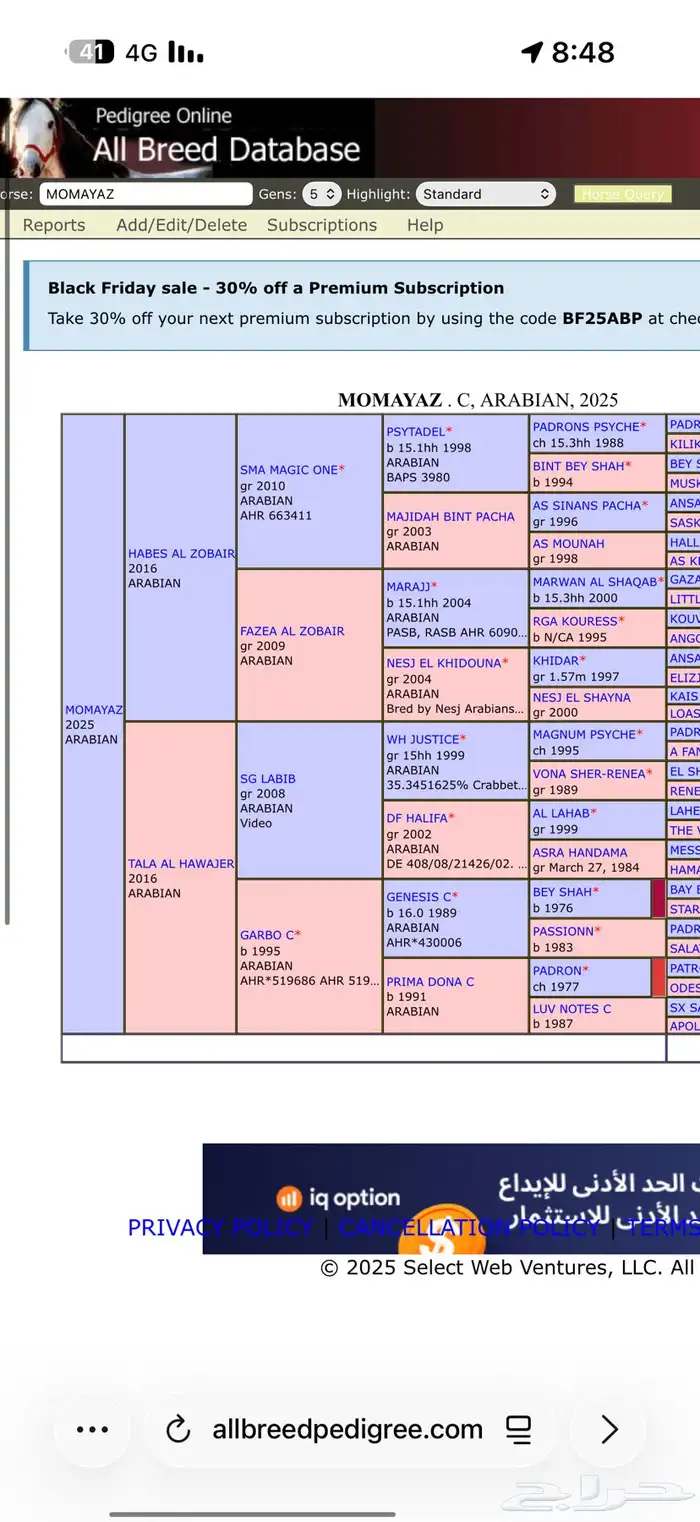
Task: Tap the allbreedpedigree.com address bar
Action: click(x=347, y=1430)
